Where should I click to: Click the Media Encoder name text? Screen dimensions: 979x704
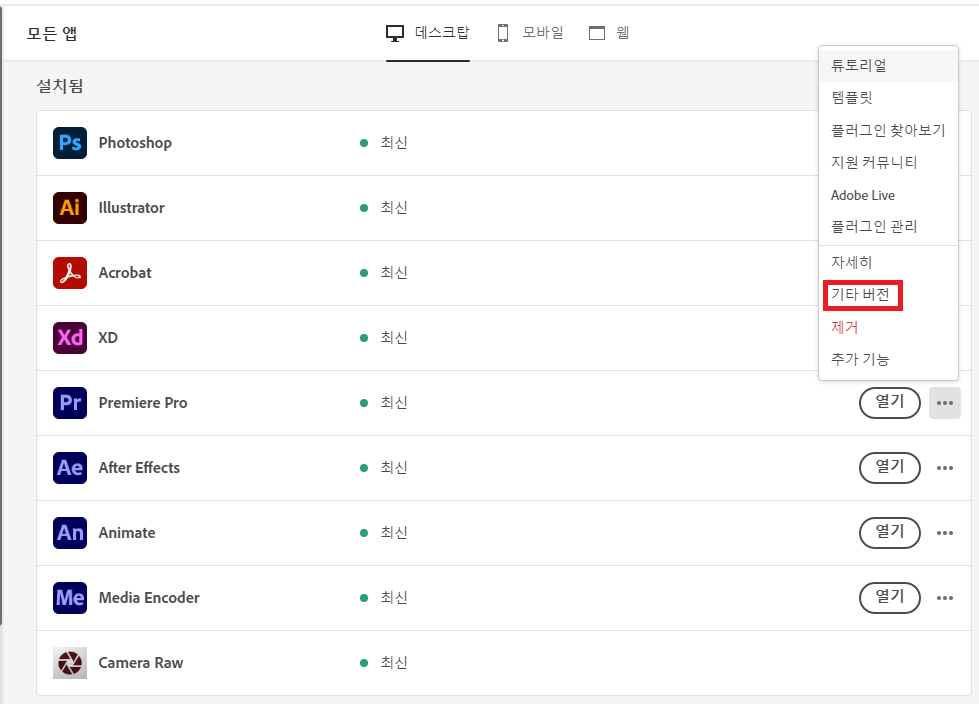pyautogui.click(x=149, y=597)
